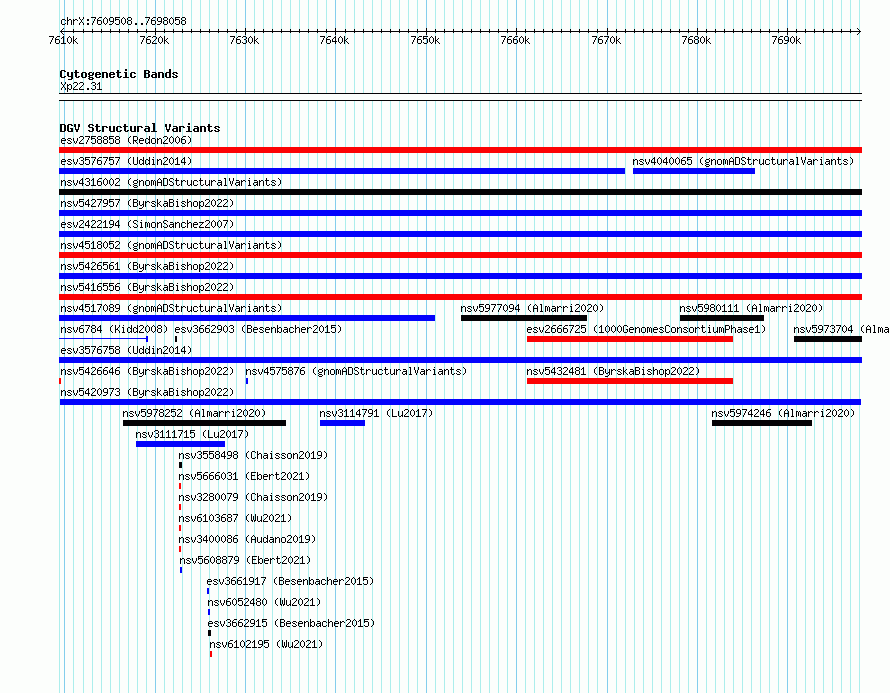Click nsv5978252 (Almarri2020) label
This screenshot has width=890, height=693.
tap(194, 413)
